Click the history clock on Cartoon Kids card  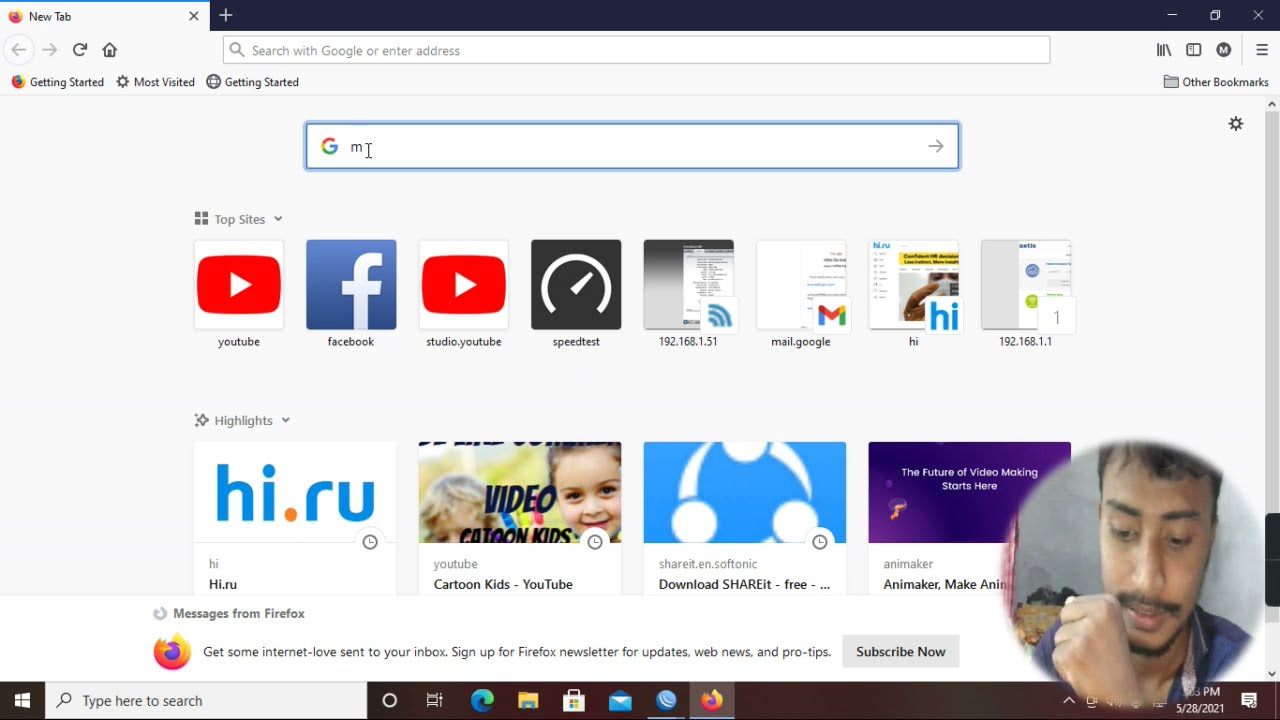[595, 541]
